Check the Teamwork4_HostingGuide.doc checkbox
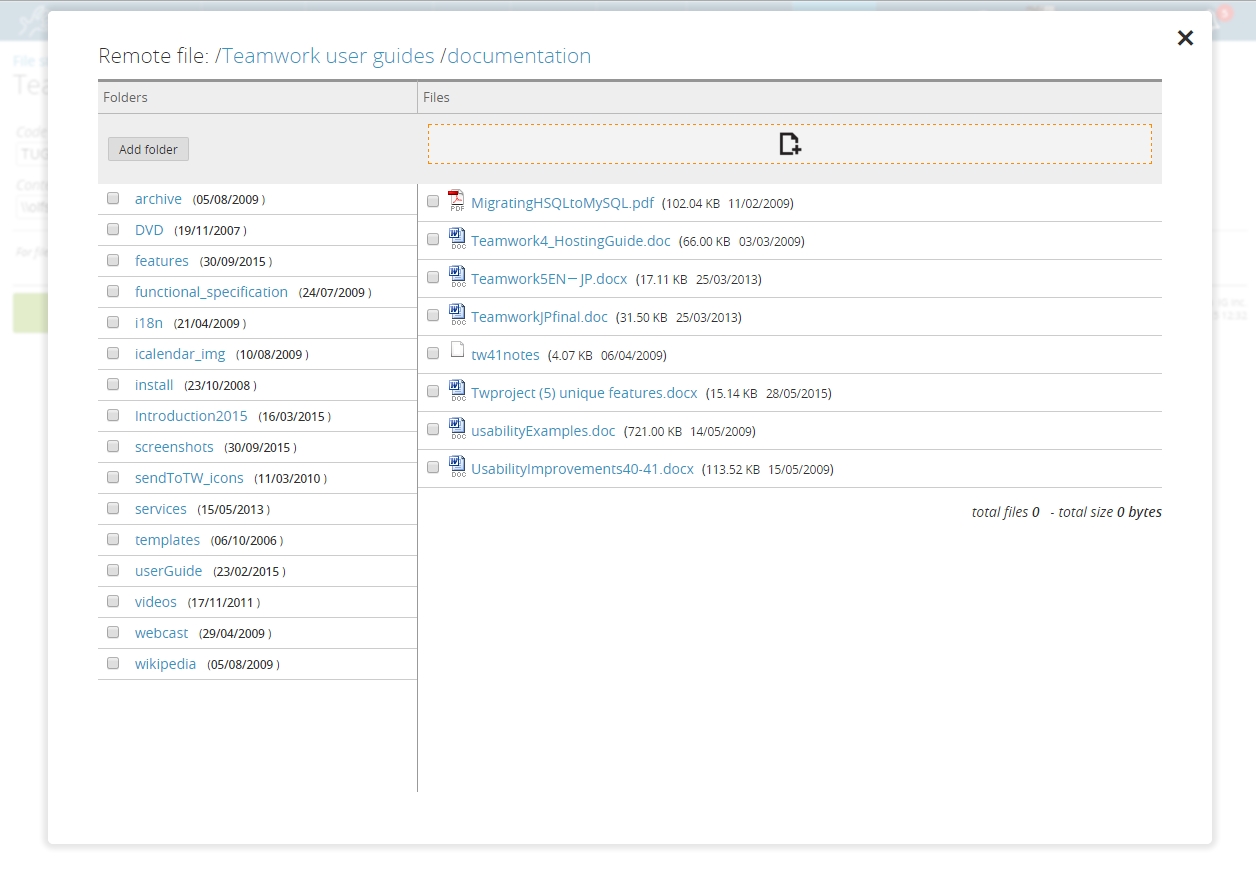The width and height of the screenshot is (1256, 877). [433, 240]
